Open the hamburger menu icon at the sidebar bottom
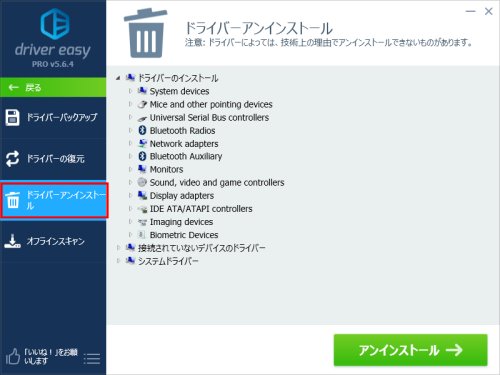Screen dimensions: 500x375 (92, 359)
